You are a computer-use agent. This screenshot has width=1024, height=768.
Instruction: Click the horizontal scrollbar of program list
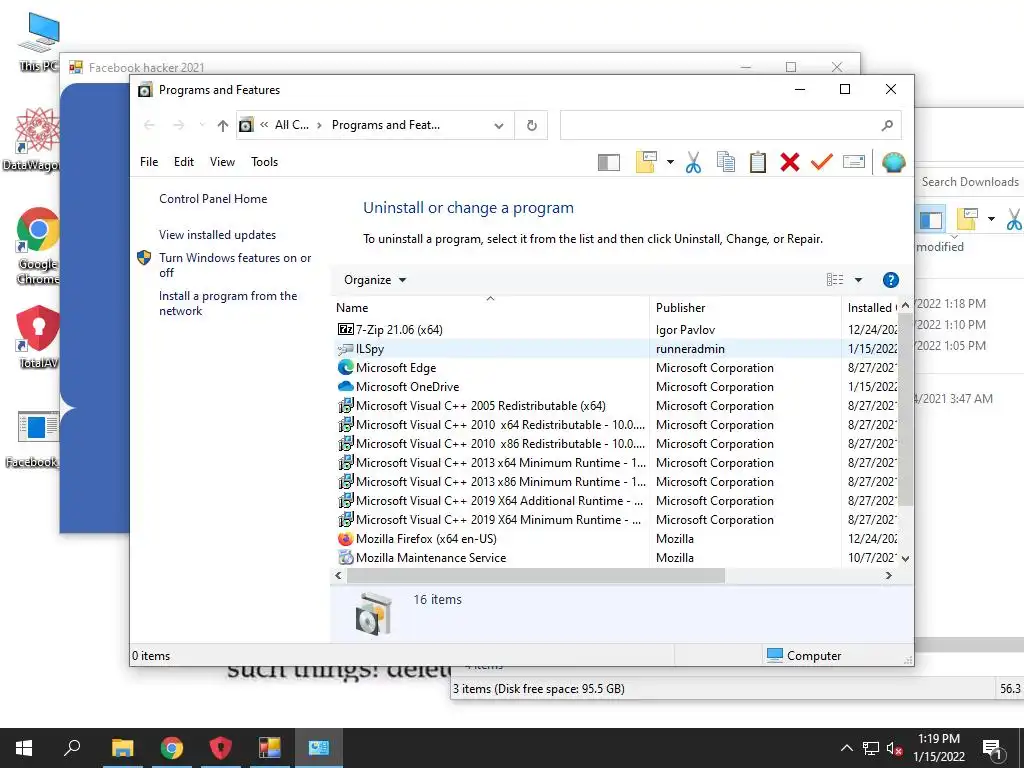[536, 575]
